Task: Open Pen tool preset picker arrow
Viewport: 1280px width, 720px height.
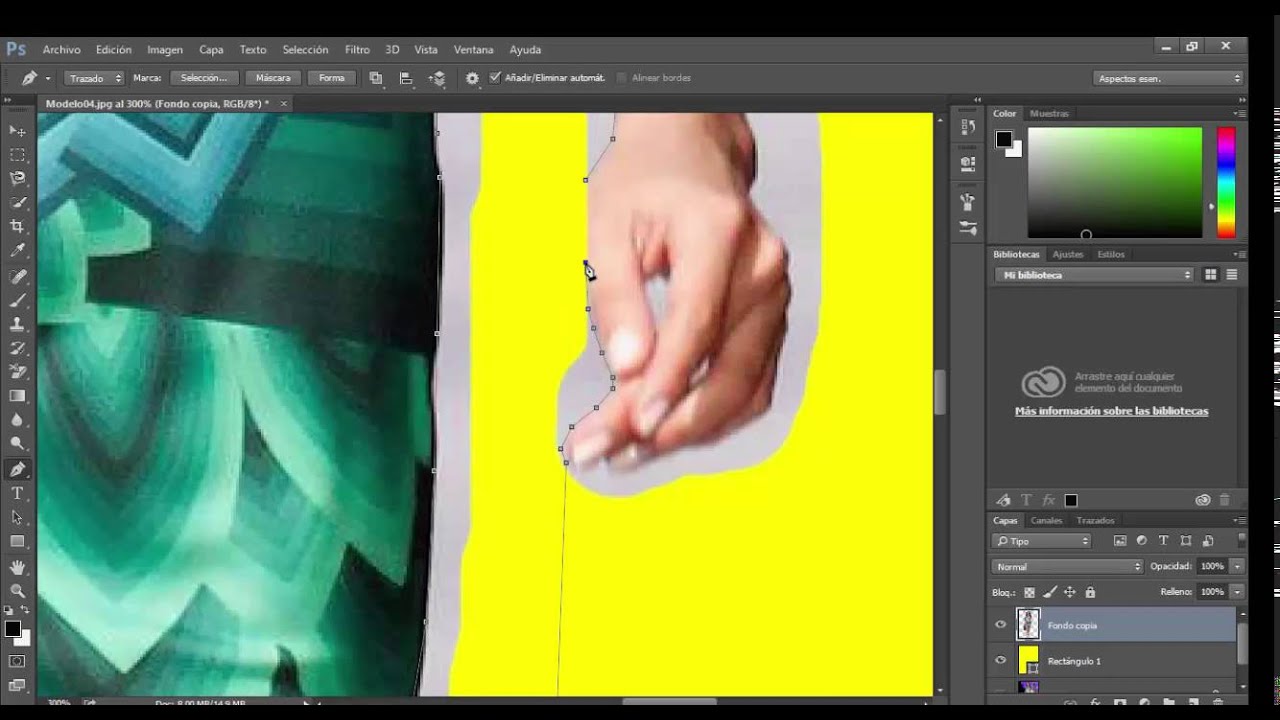Action: tap(47, 78)
